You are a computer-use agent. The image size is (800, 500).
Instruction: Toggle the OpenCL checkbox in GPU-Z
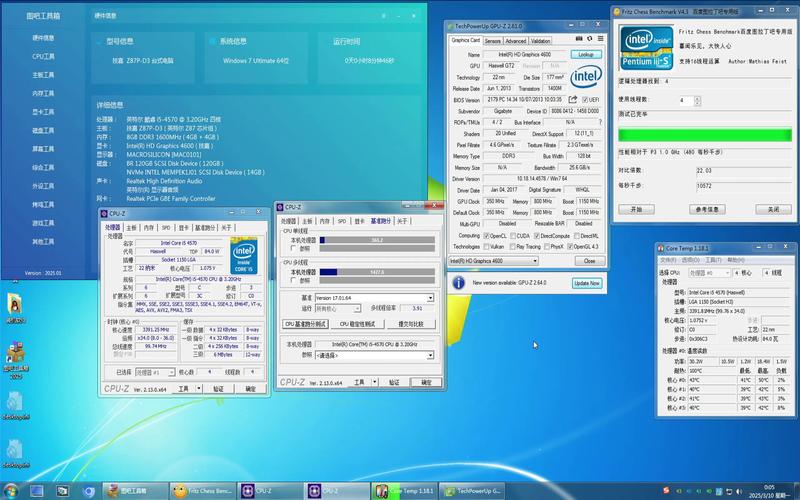click(x=486, y=235)
